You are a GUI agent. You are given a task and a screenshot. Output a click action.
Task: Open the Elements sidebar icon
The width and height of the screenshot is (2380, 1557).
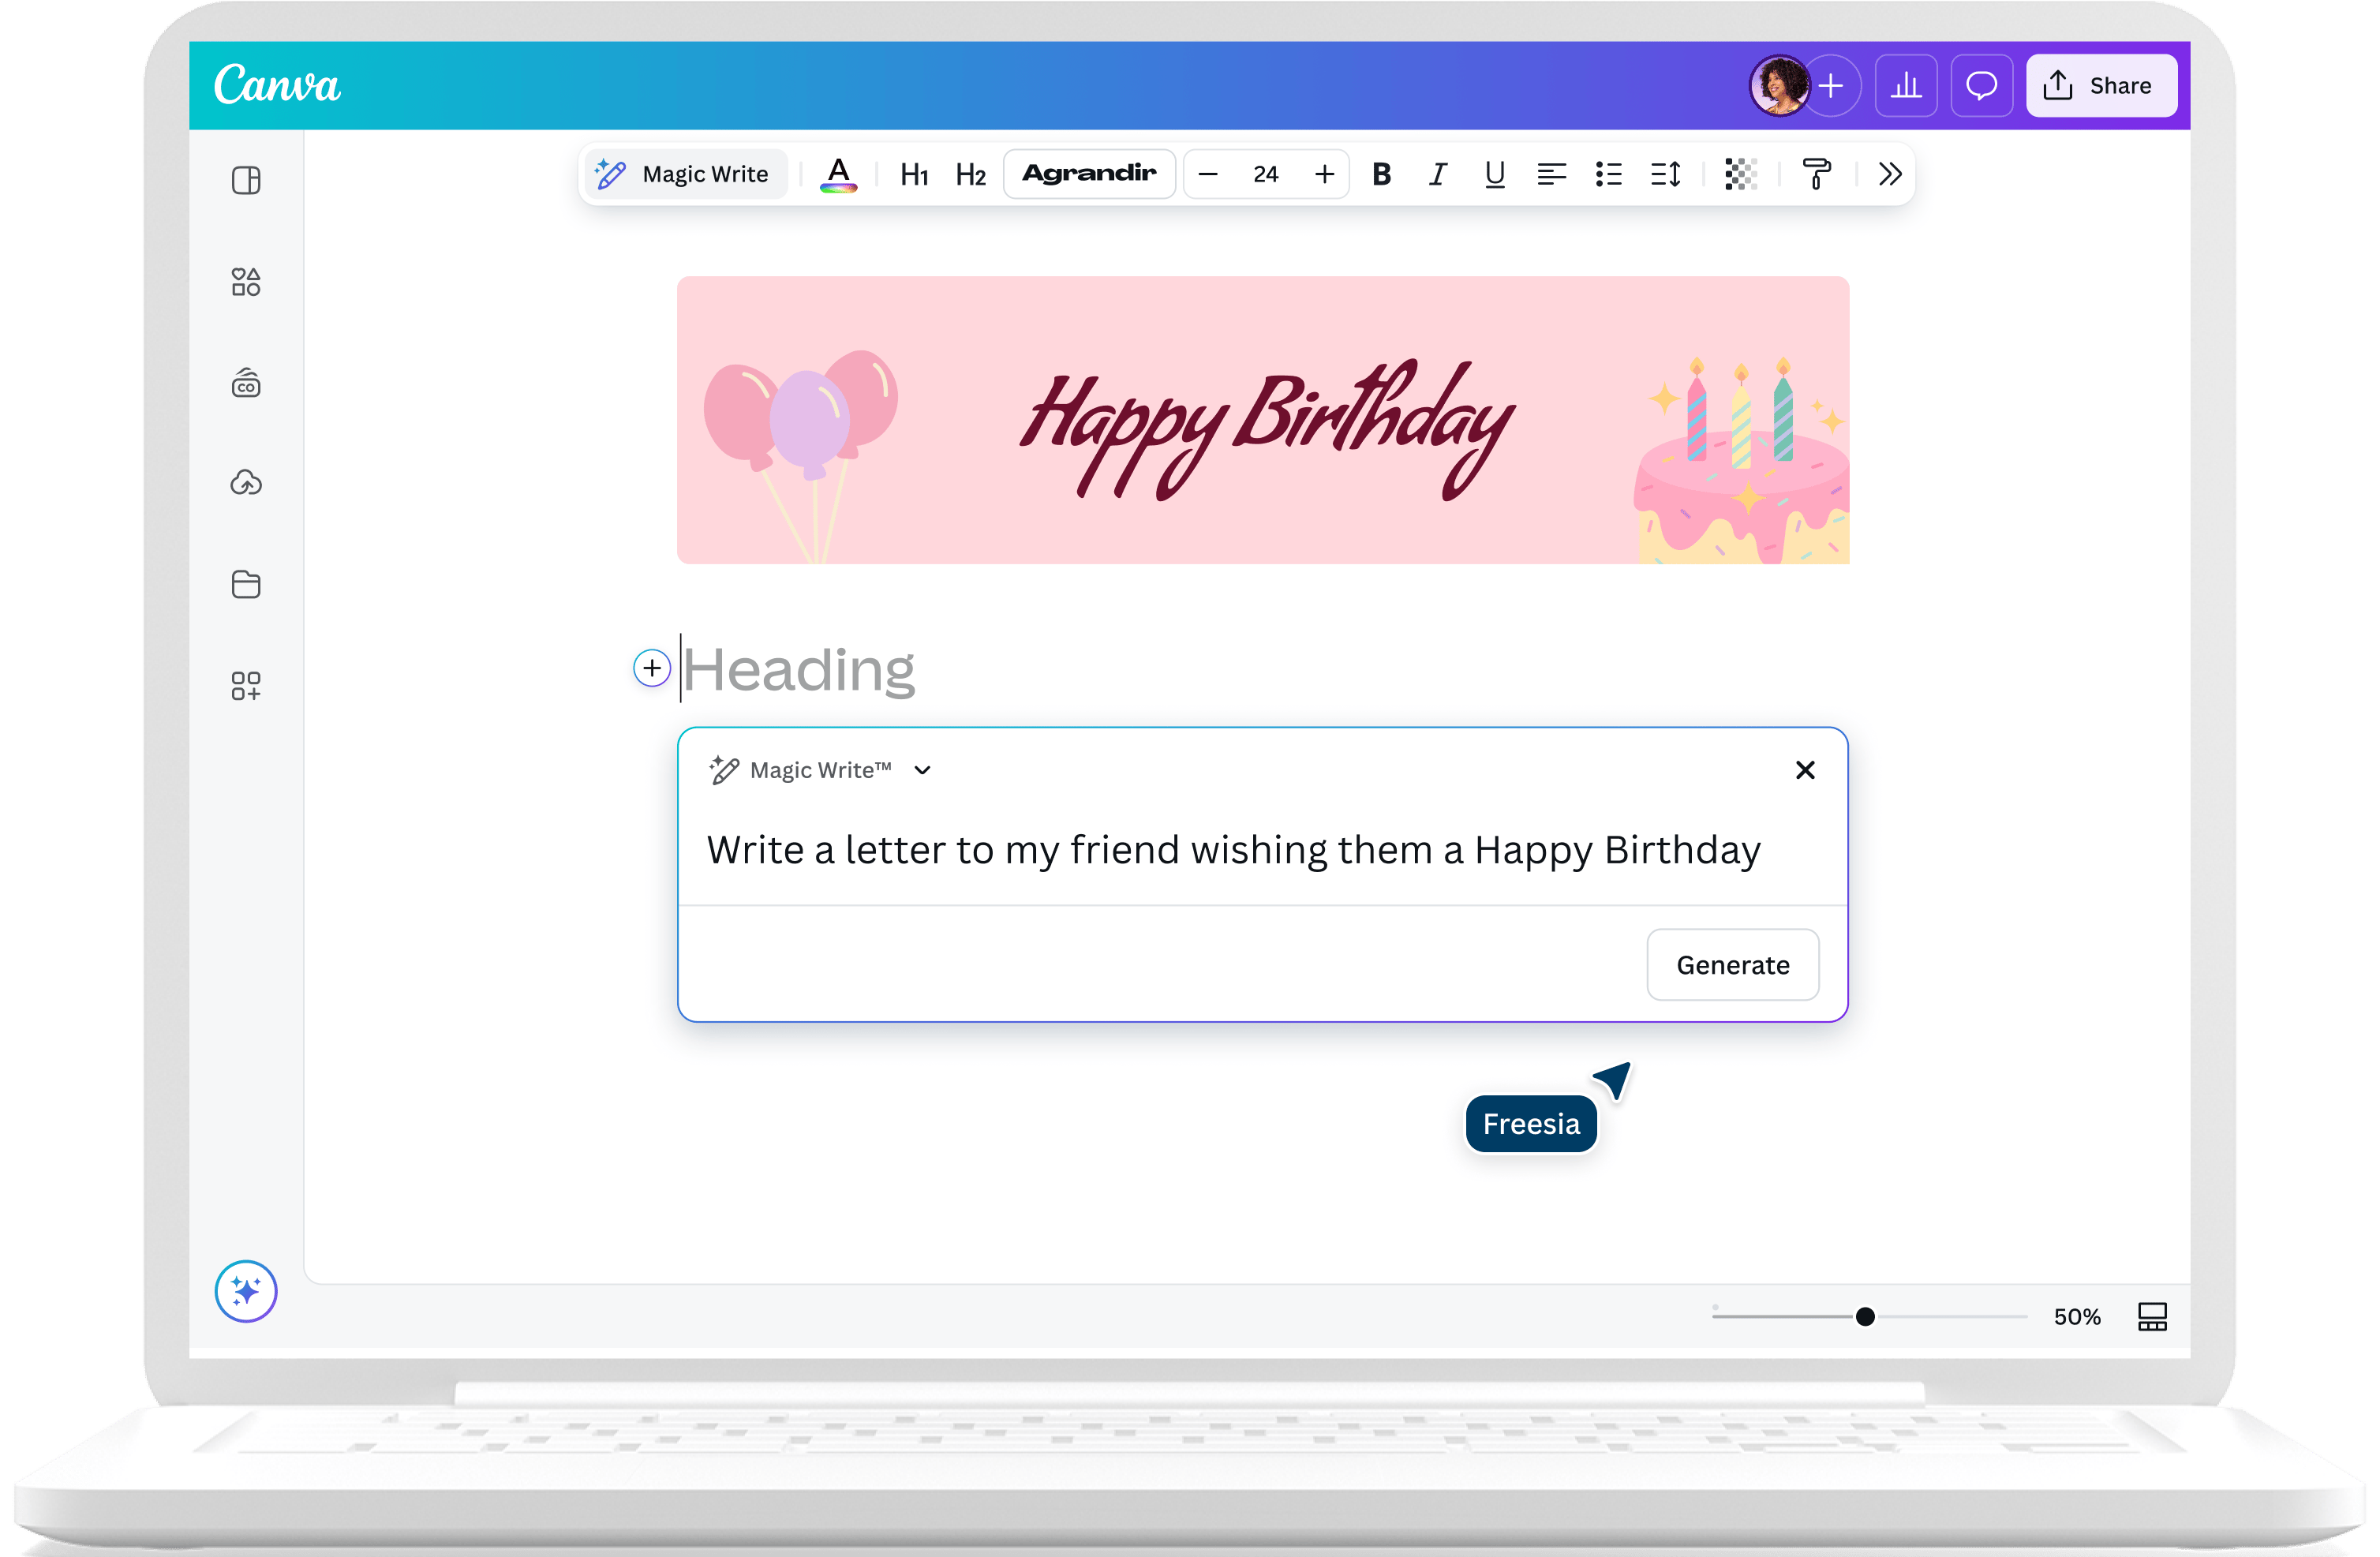tap(246, 282)
